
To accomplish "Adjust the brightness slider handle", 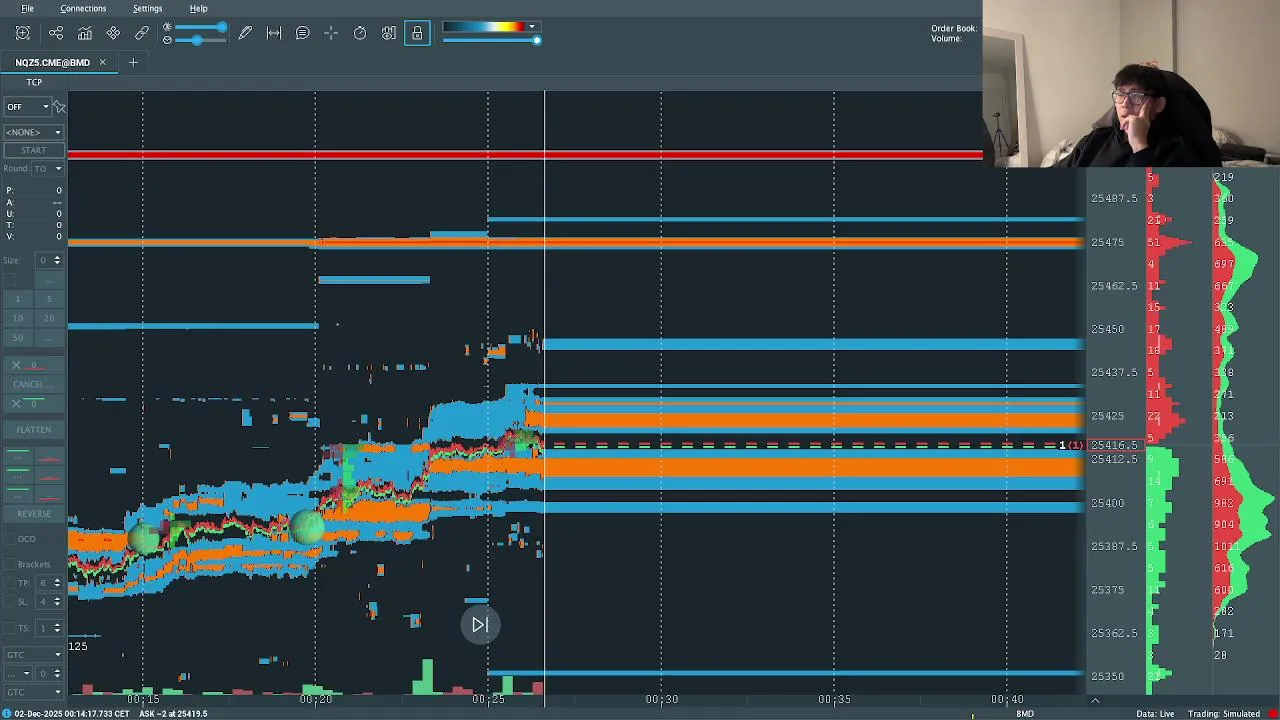I will click(221, 27).
